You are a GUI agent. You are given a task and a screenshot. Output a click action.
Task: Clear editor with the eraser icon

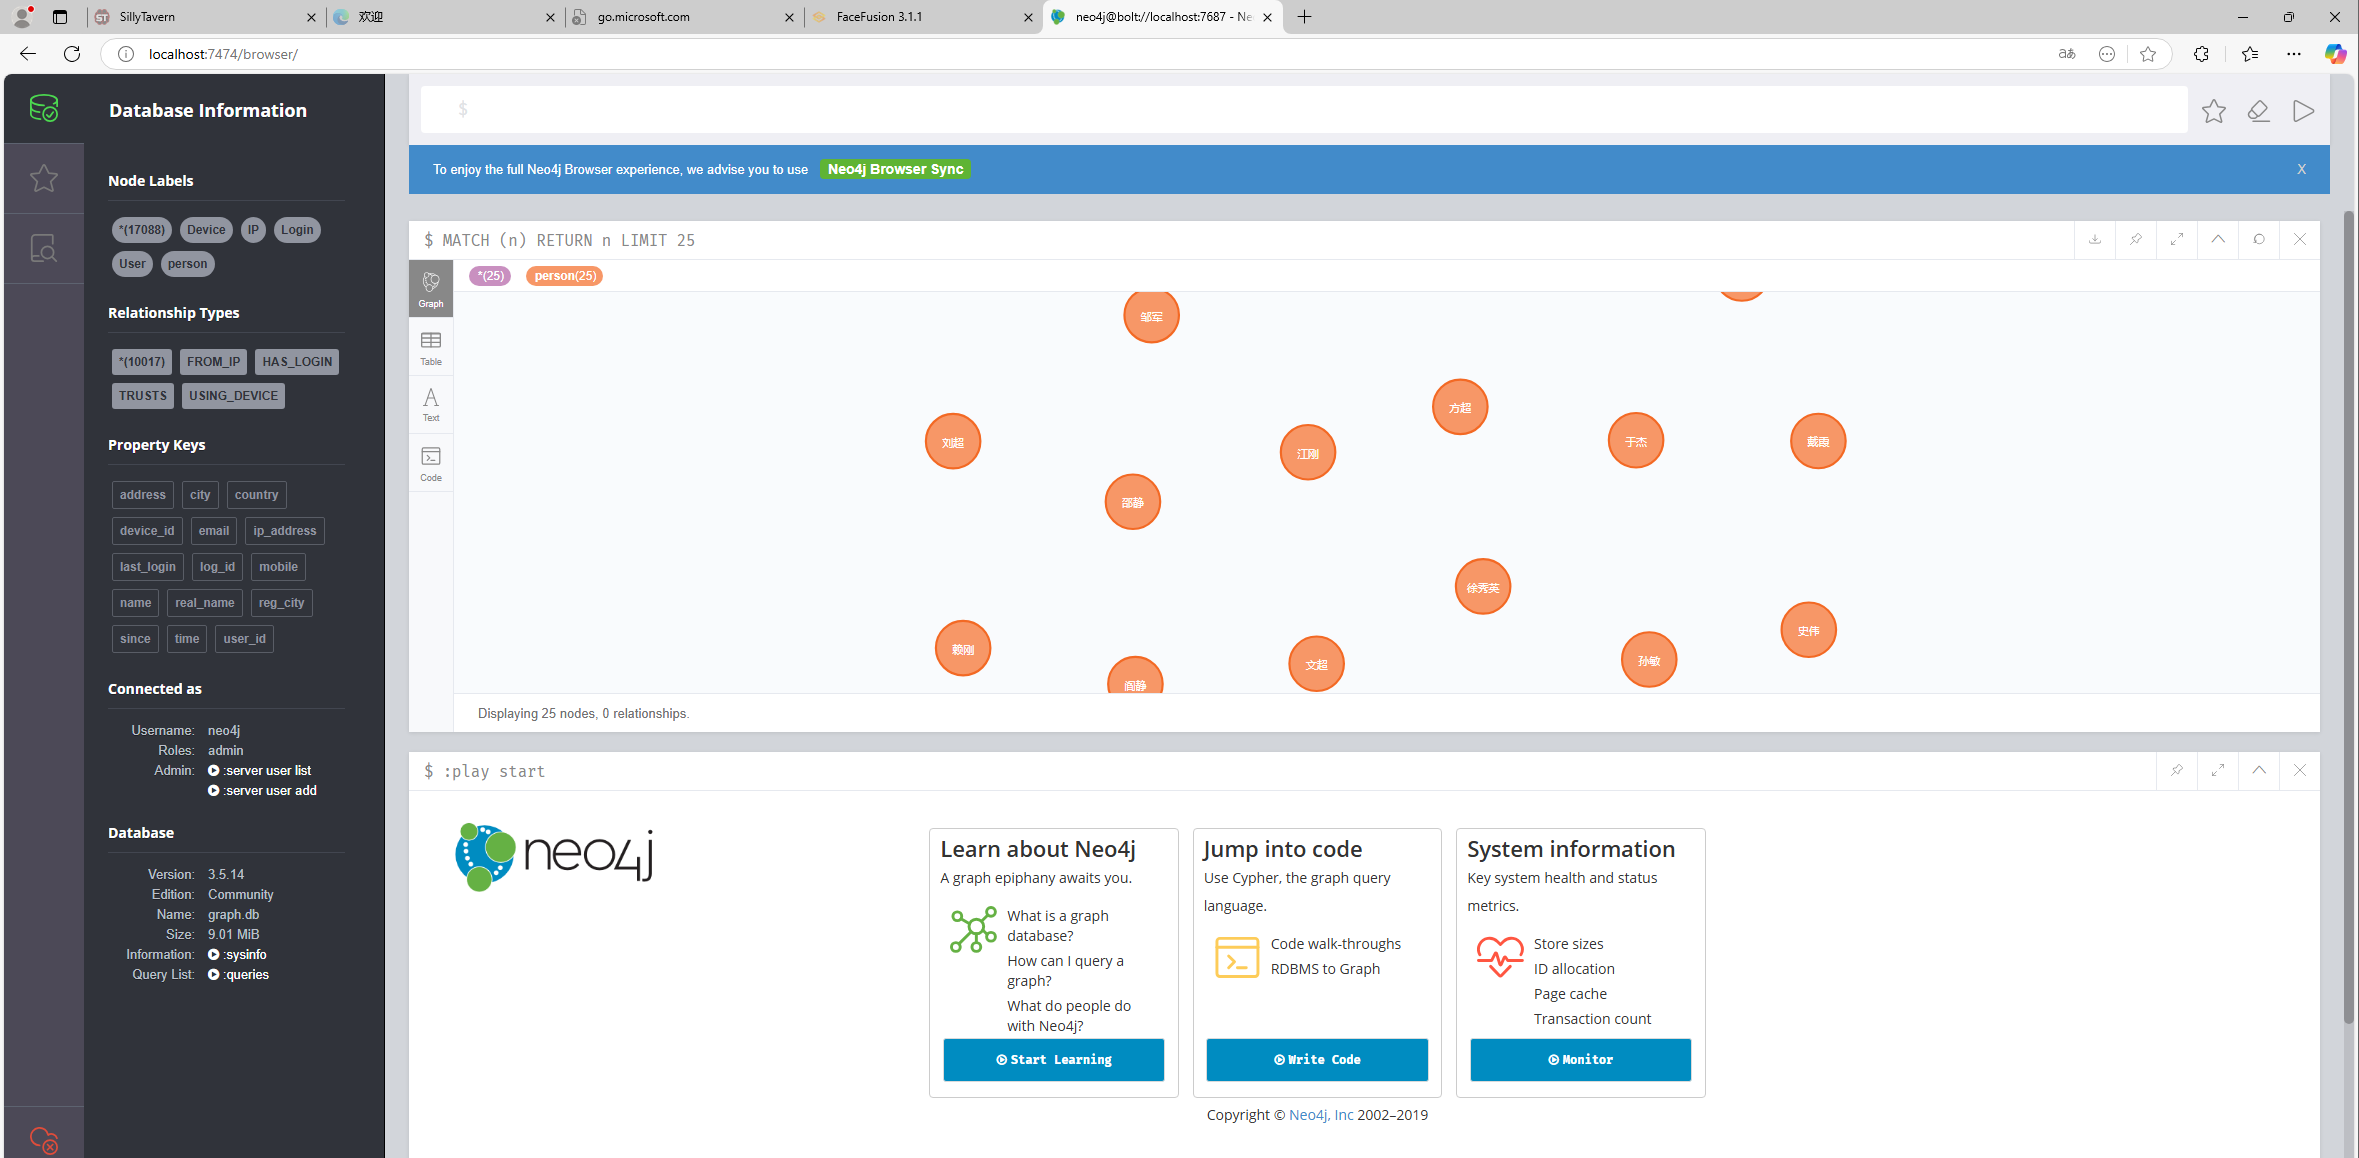point(2258,111)
